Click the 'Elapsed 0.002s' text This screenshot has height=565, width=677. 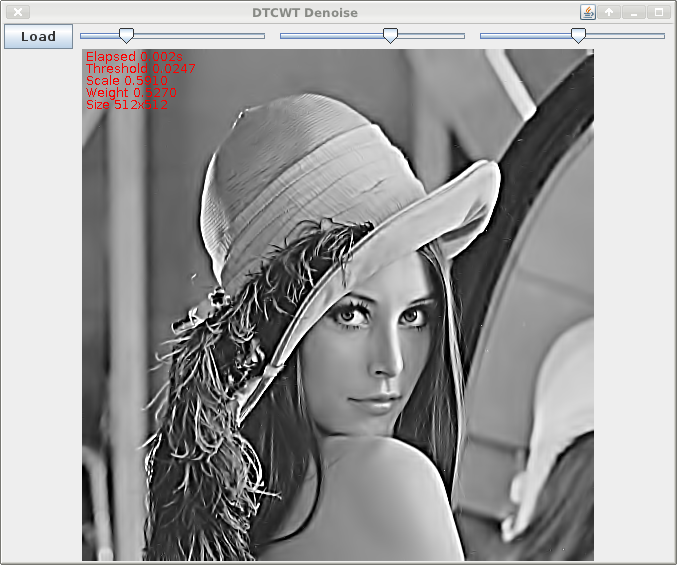134,57
